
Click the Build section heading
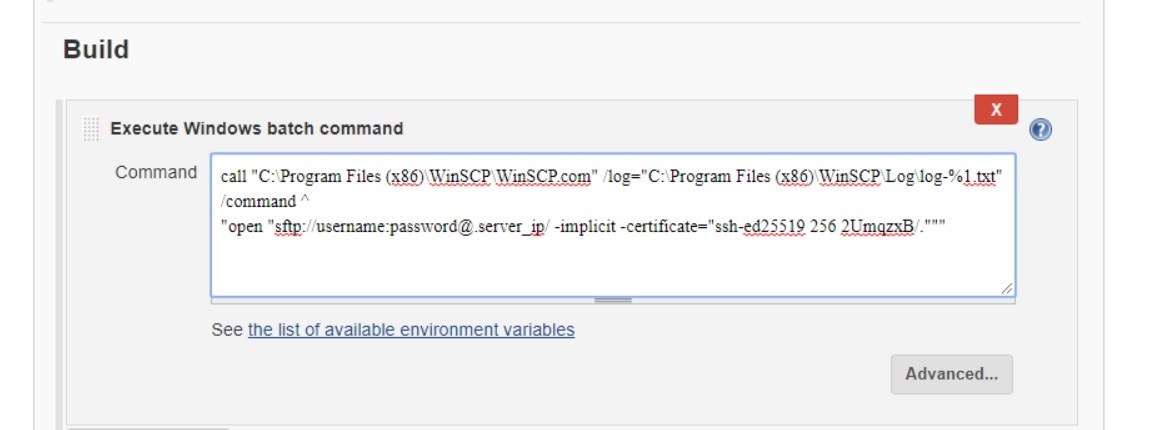pyautogui.click(x=96, y=49)
